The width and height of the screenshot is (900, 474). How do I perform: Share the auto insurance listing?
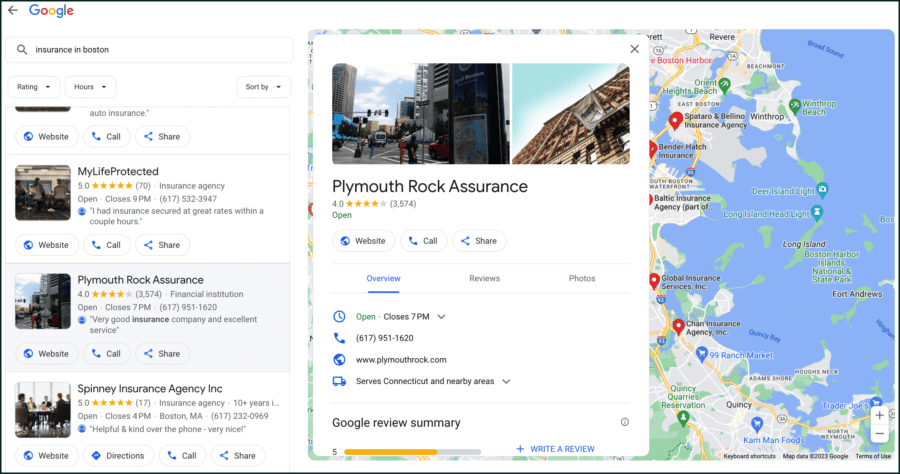pos(162,137)
